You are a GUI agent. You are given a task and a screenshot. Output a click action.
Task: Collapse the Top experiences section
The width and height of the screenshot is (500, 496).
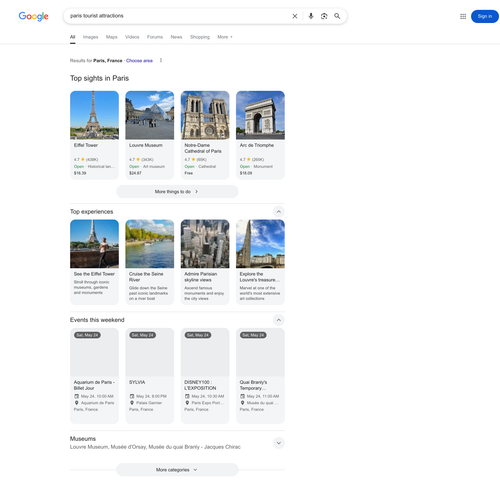tap(279, 212)
